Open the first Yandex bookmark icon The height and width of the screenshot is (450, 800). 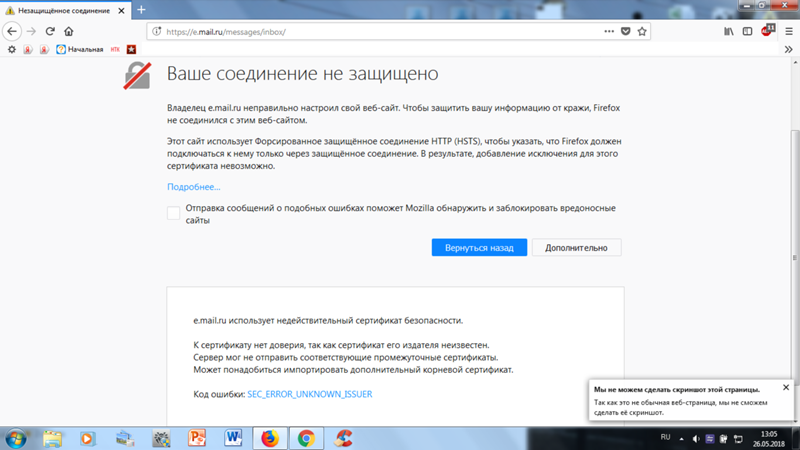pos(28,49)
